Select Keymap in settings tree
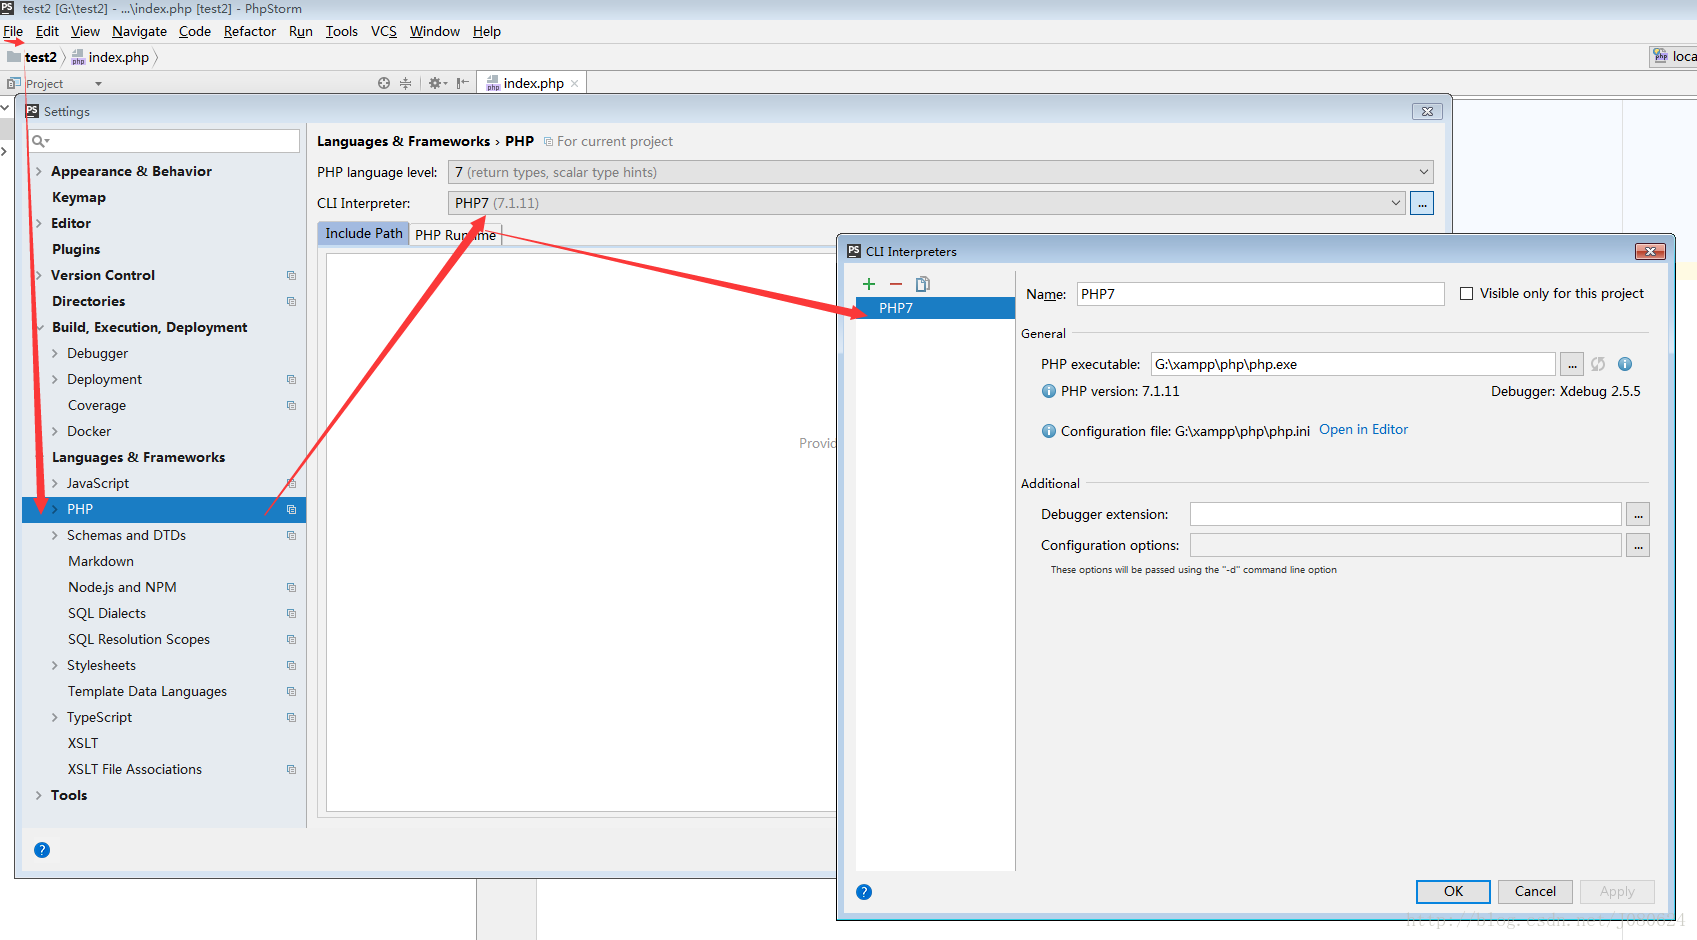Image resolution: width=1697 pixels, height=940 pixels. [79, 198]
